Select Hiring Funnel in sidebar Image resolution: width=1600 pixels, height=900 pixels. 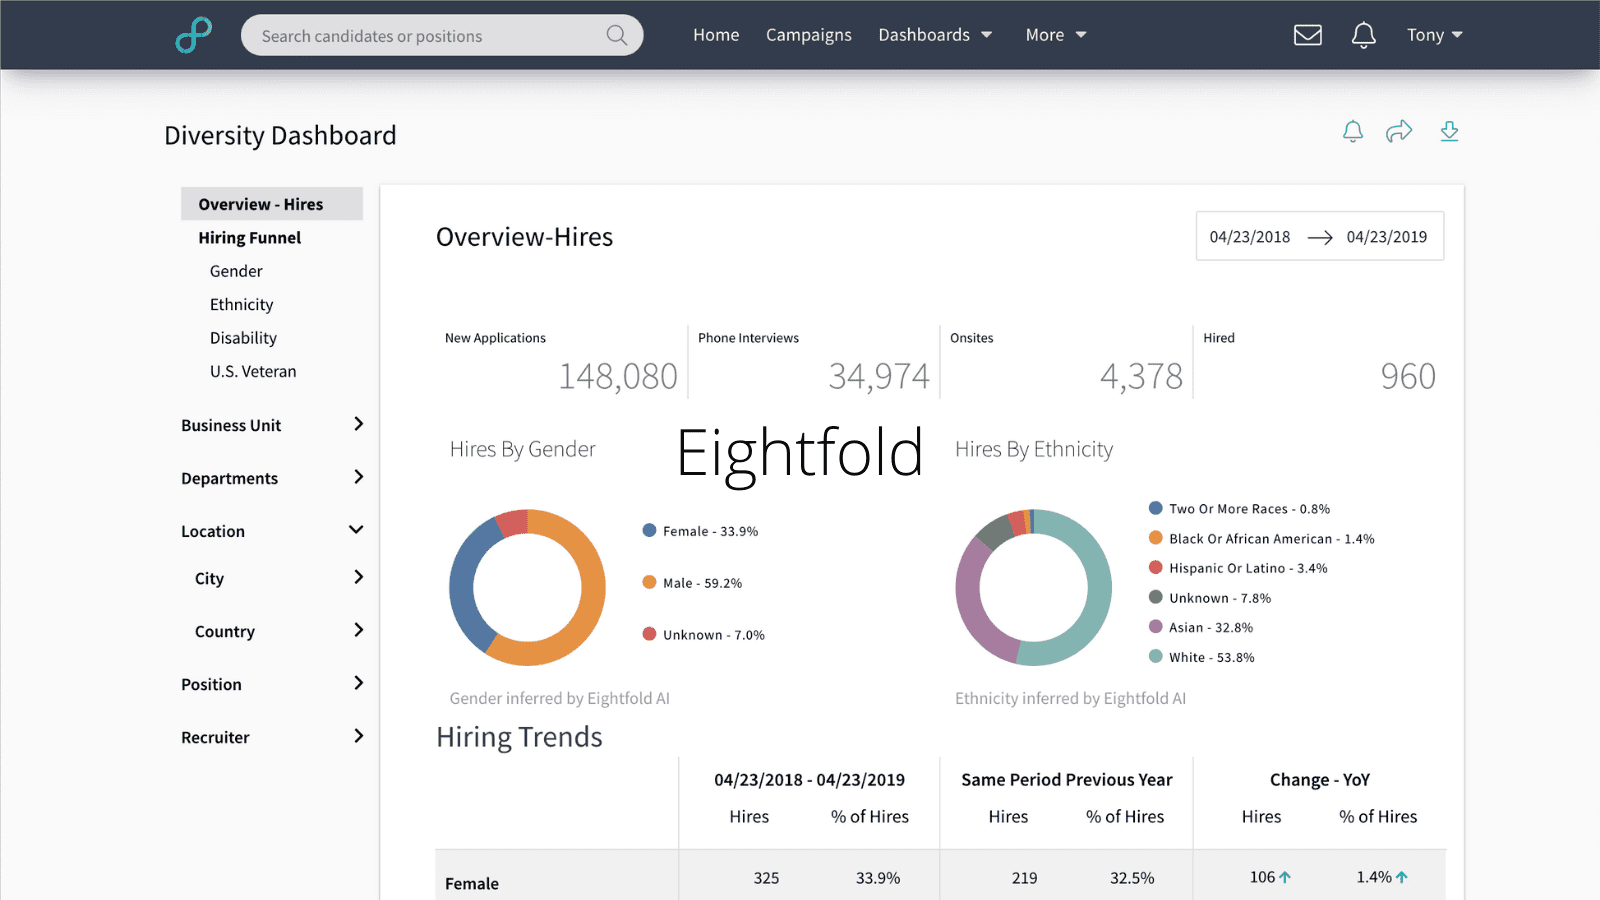click(250, 238)
